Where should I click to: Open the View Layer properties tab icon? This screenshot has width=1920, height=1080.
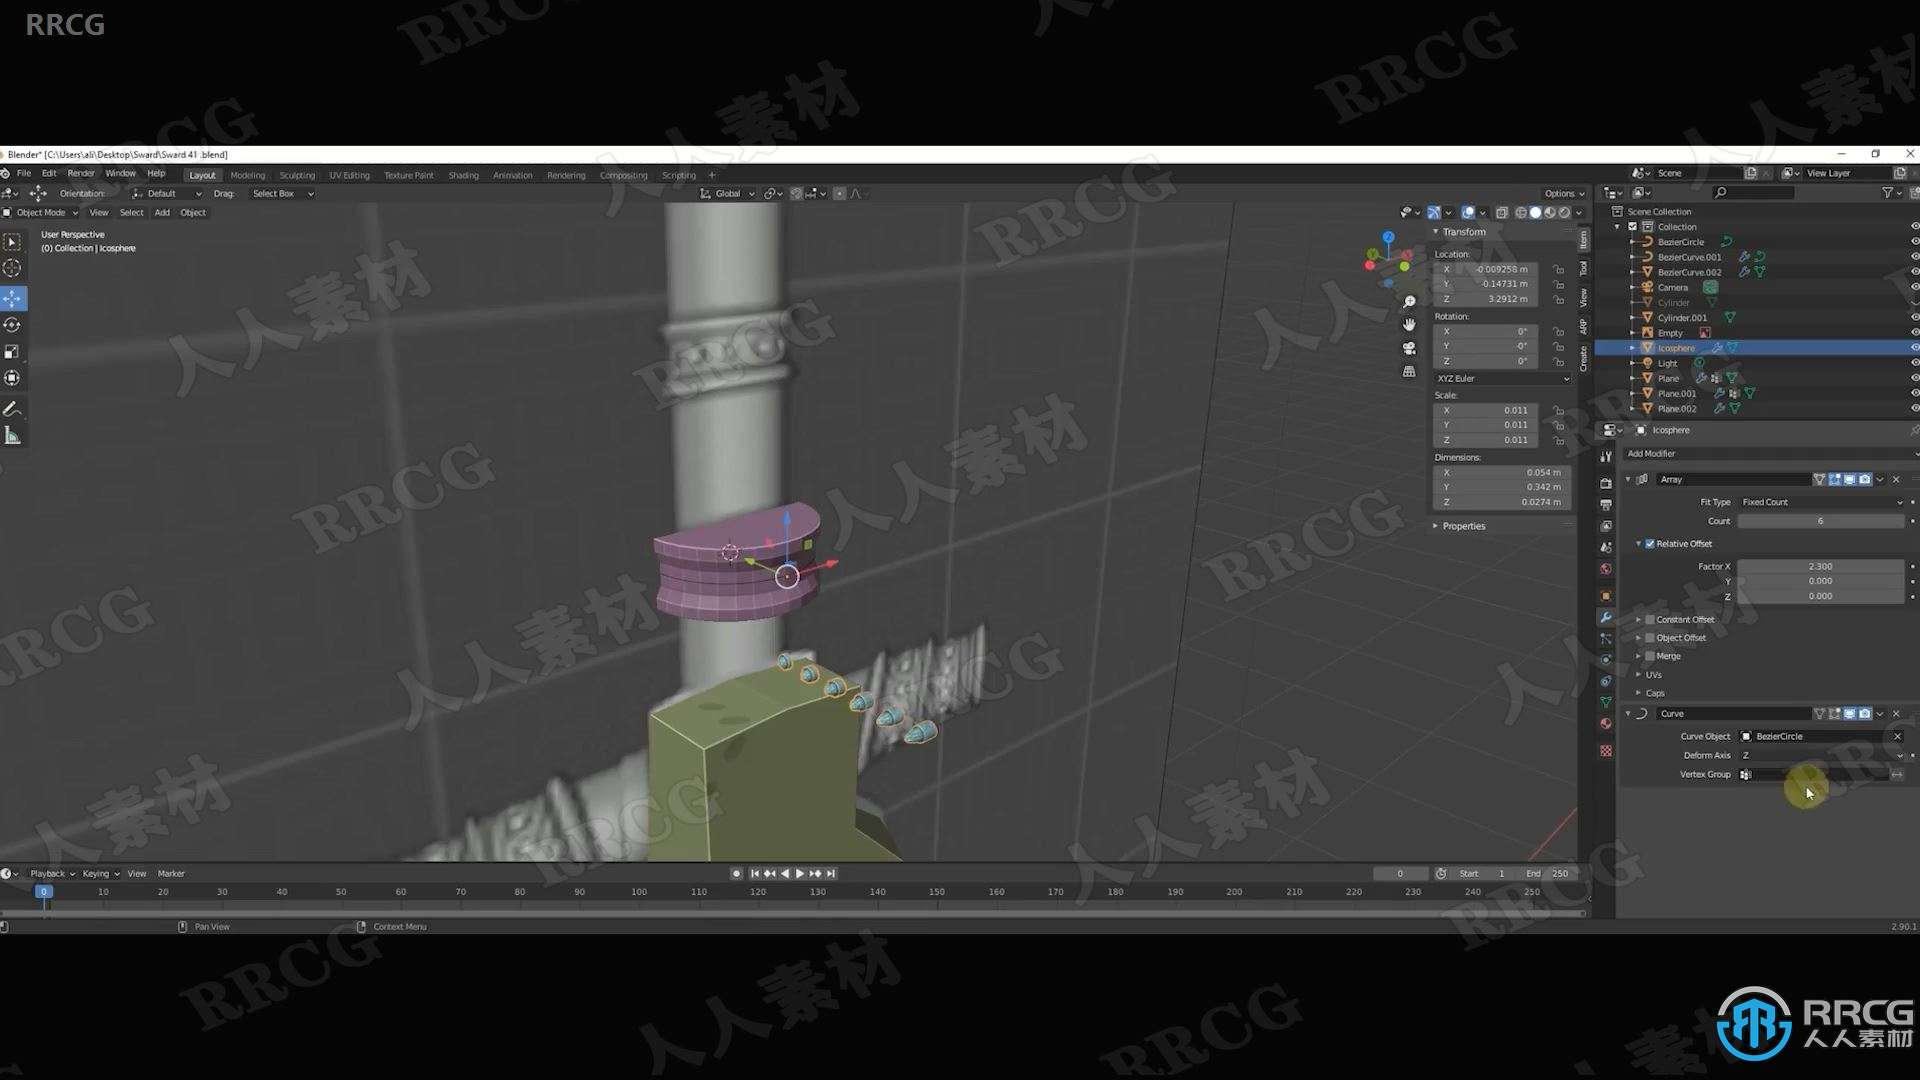1606,526
